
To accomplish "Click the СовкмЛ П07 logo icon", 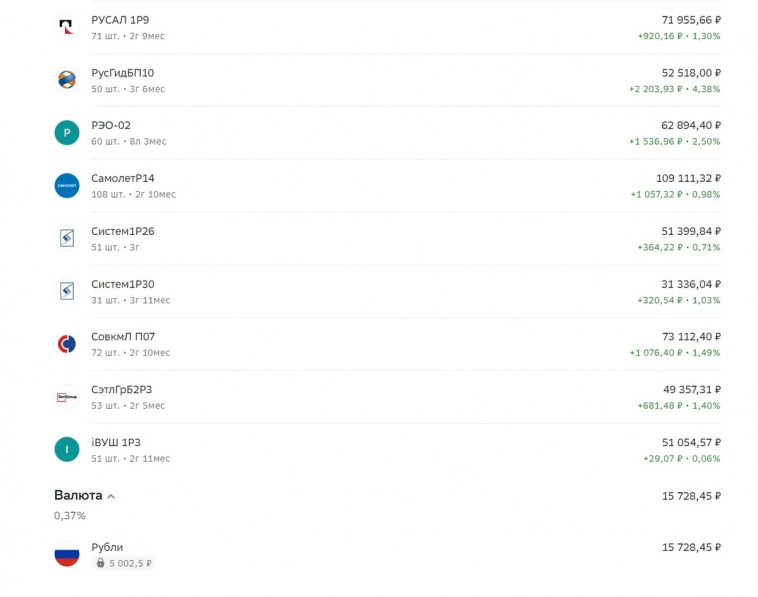I will click(x=66, y=344).
